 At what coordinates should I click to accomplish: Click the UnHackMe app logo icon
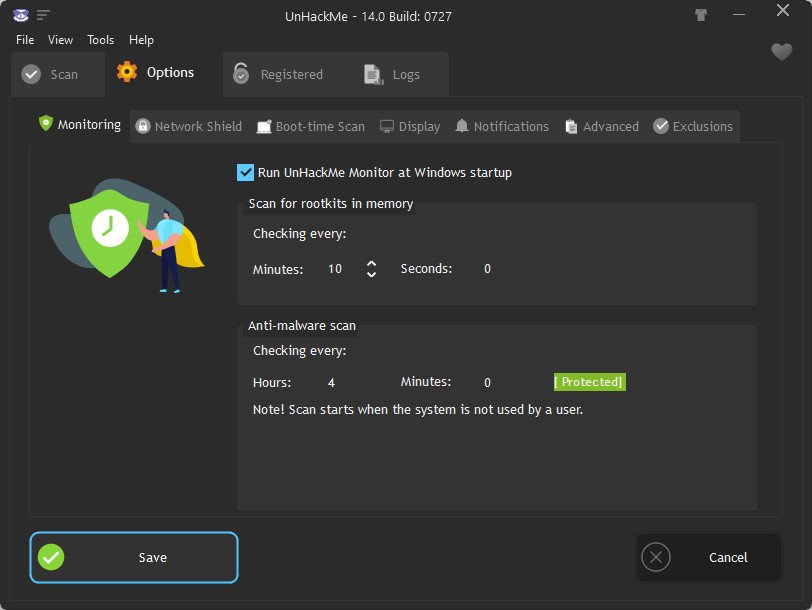point(21,16)
